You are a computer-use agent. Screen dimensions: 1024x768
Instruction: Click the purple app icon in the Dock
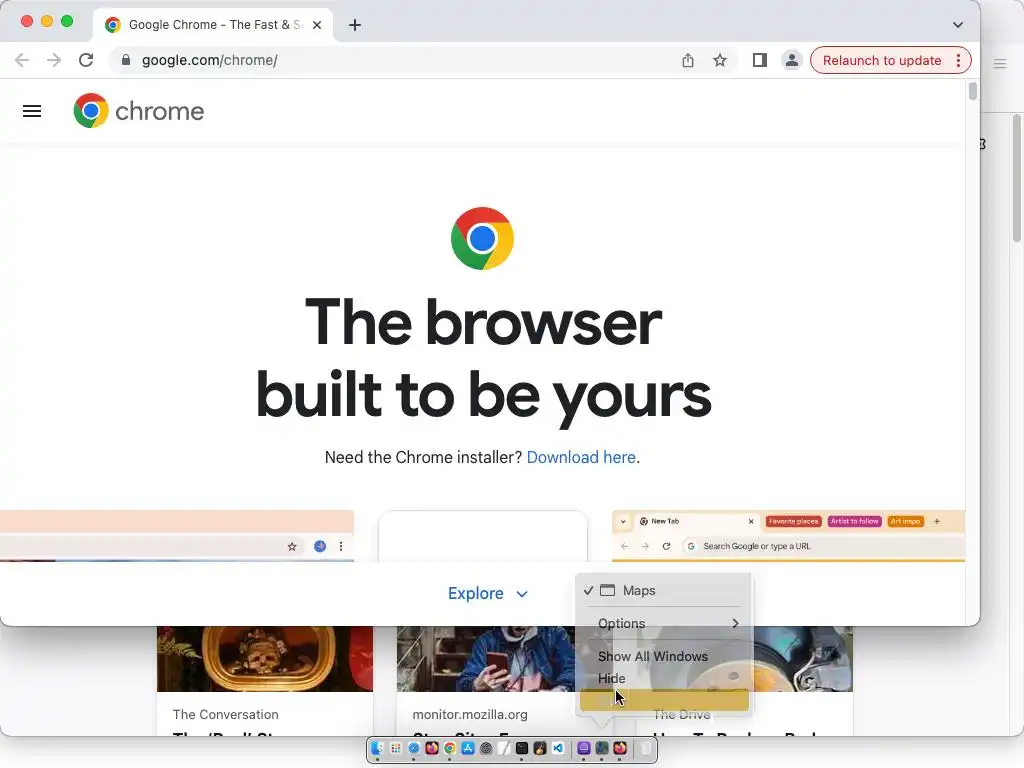pos(584,748)
